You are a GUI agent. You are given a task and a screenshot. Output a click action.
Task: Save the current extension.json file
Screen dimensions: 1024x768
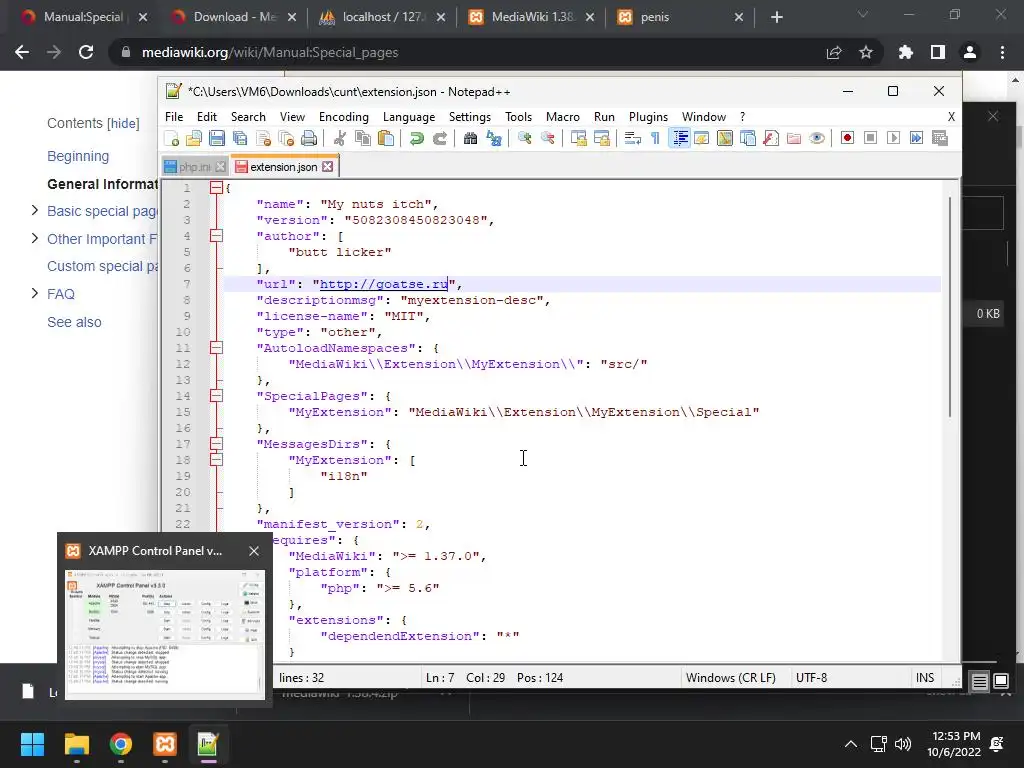tap(217, 138)
